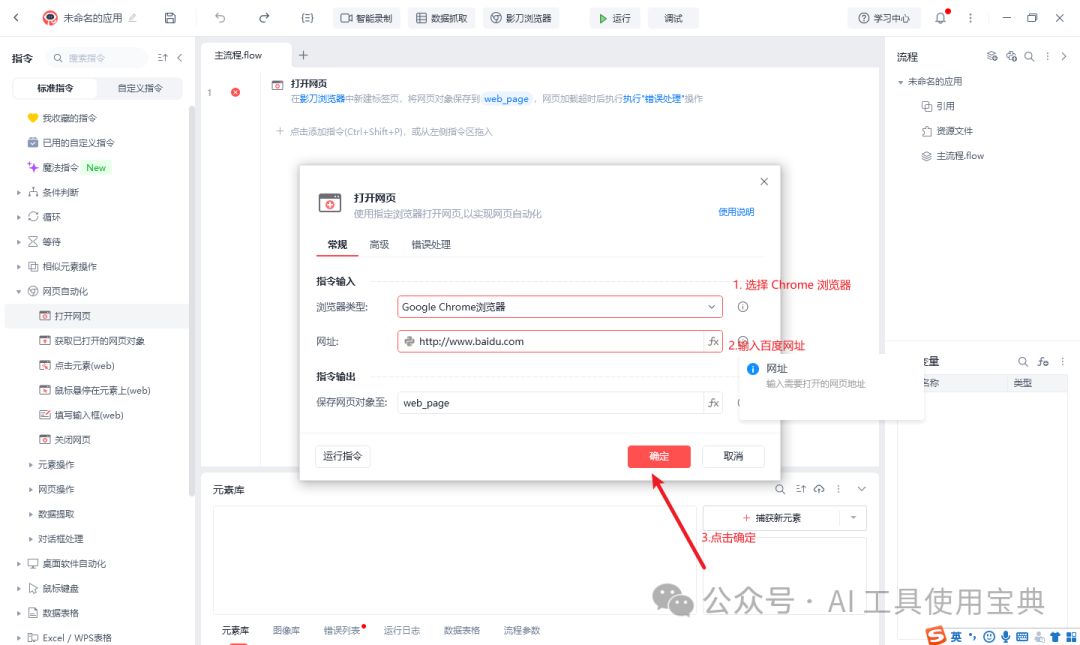Click 捕获新元素 button

[771, 518]
